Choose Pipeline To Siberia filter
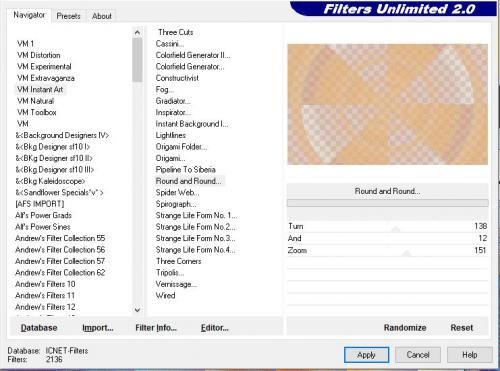Screen dimensions: 500x371 point(185,169)
